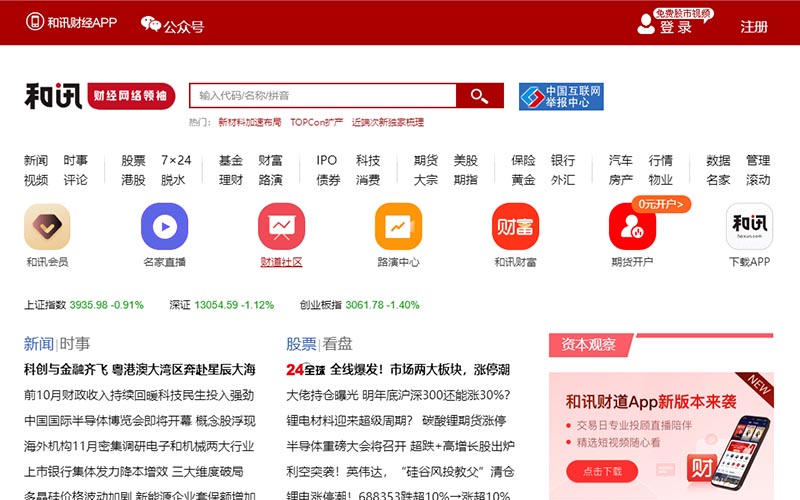Image resolution: width=800 pixels, height=500 pixels.
Task: Click the 名家直播 play icon
Action: pos(164,227)
